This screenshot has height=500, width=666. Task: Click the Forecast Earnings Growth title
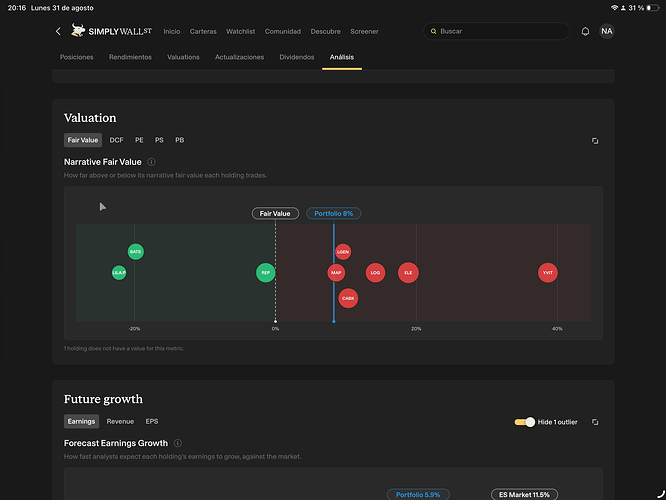116,443
